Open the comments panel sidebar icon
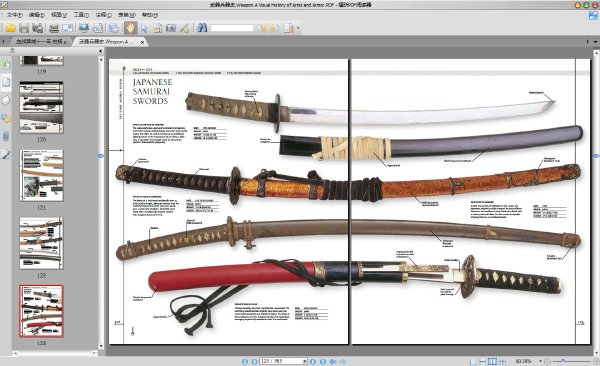Viewport: 600px width, 366px height. [x=6, y=118]
